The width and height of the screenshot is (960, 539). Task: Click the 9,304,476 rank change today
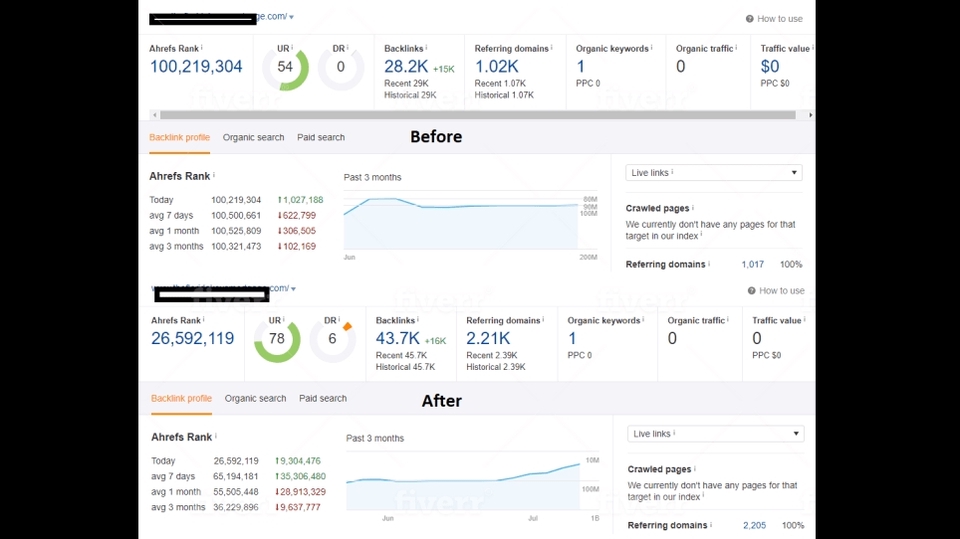point(298,461)
